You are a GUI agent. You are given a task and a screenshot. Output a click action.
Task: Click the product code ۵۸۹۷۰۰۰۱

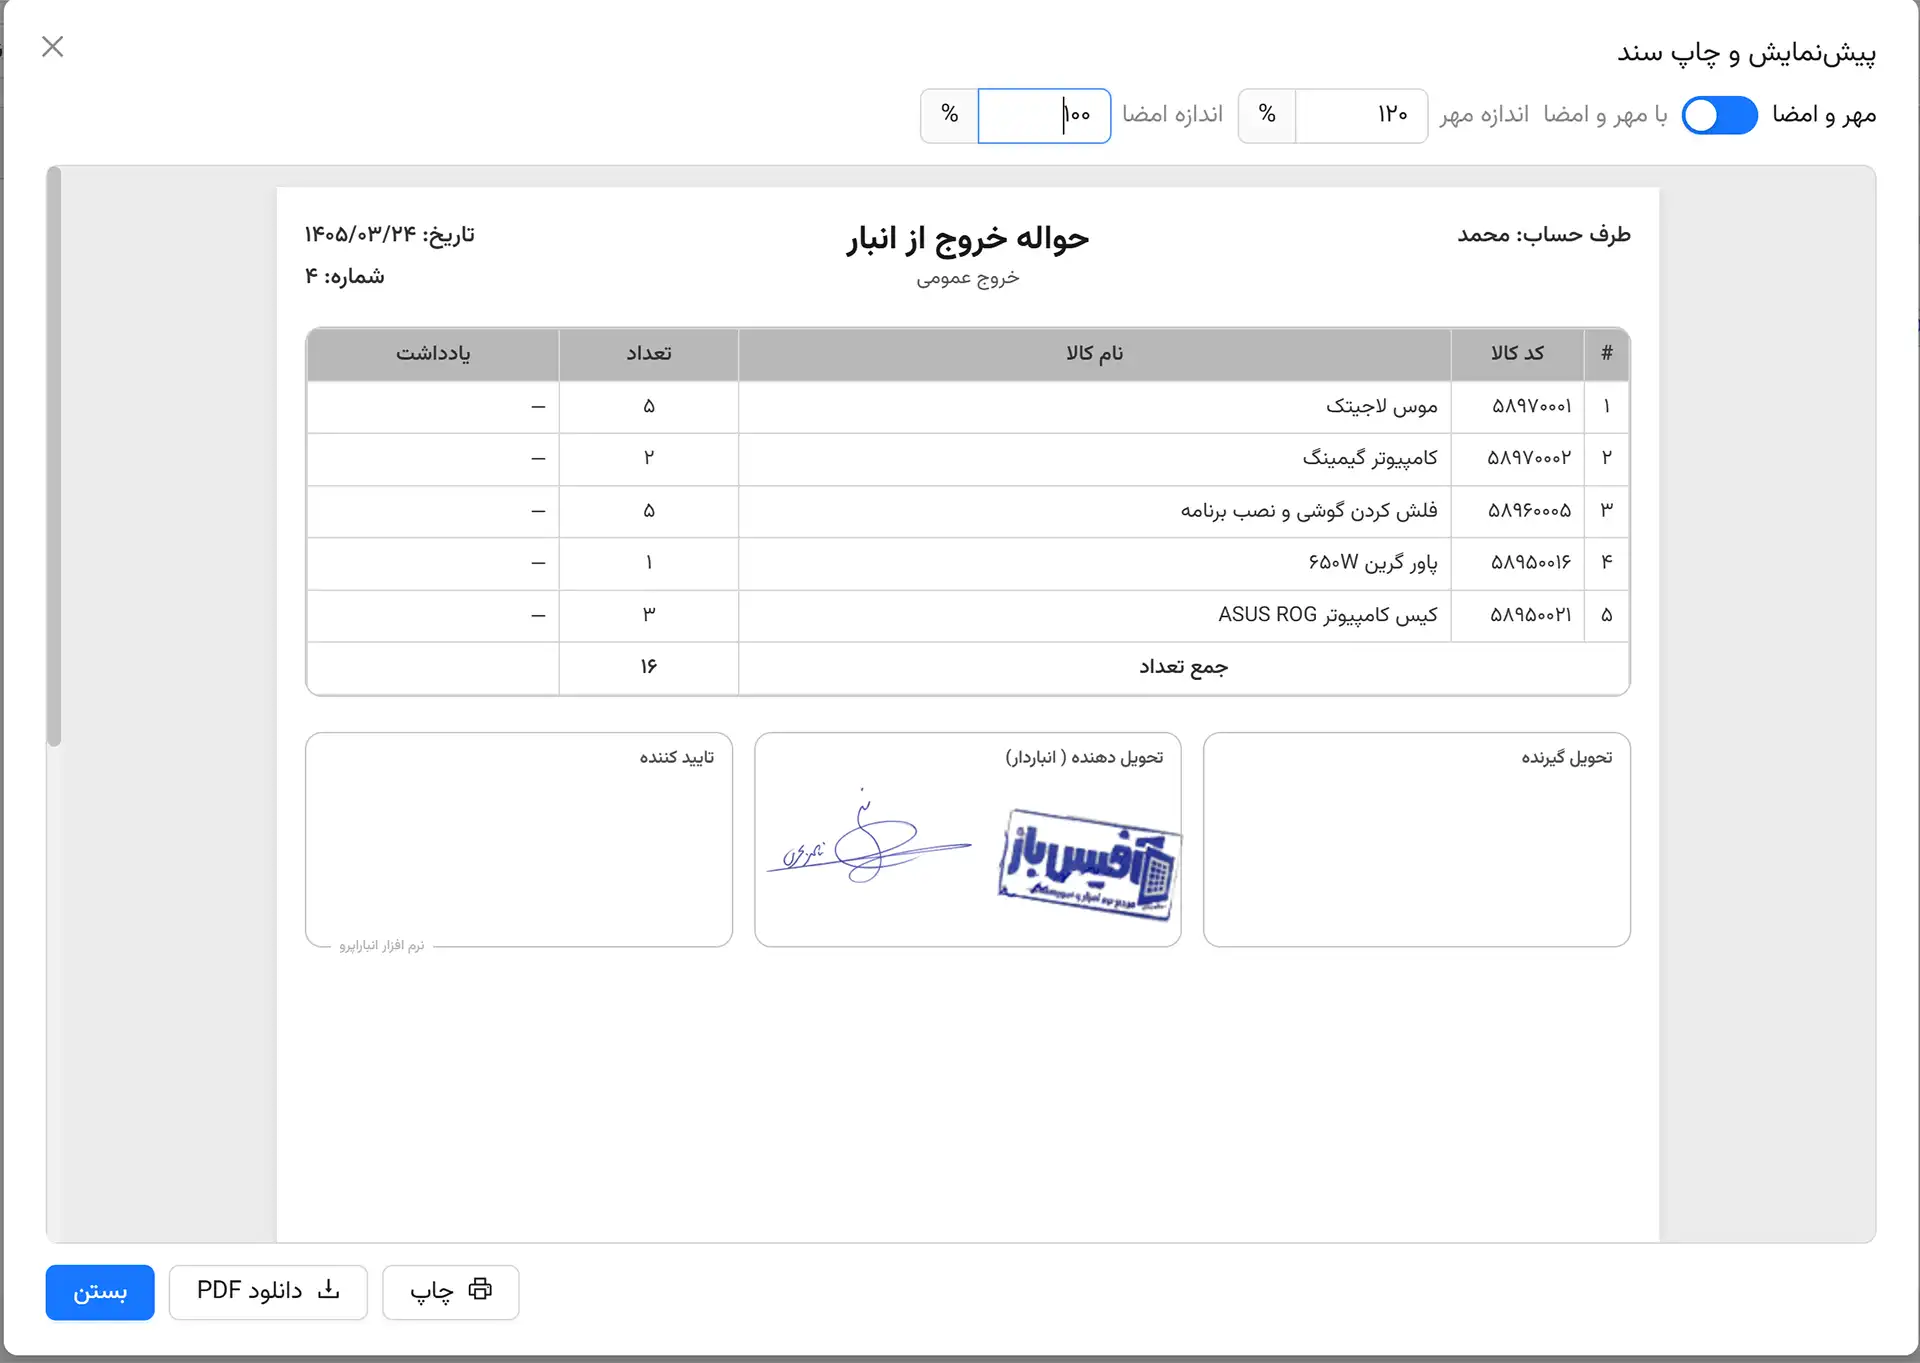pyautogui.click(x=1531, y=406)
